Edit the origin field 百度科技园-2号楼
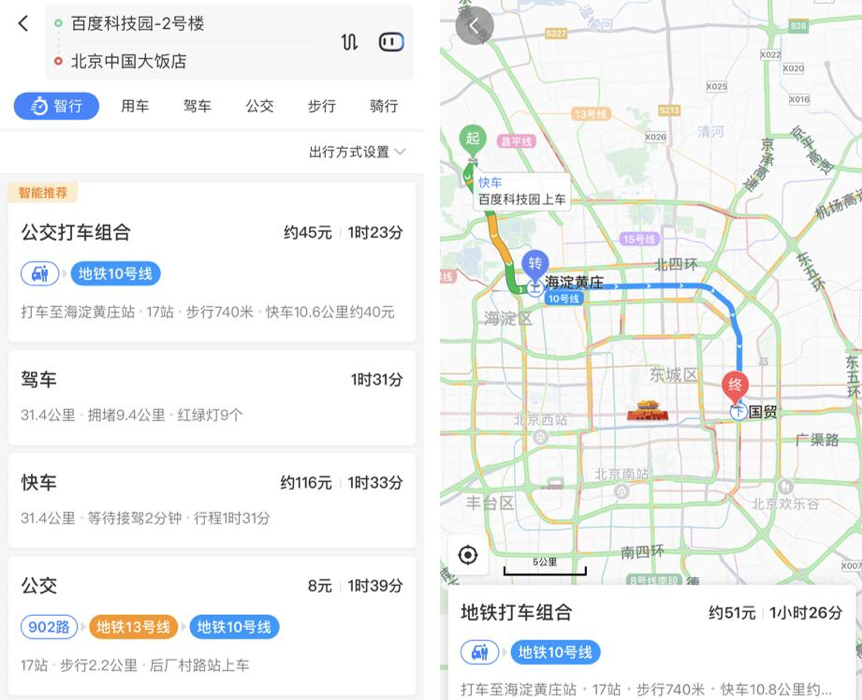862x700 pixels. point(137,24)
